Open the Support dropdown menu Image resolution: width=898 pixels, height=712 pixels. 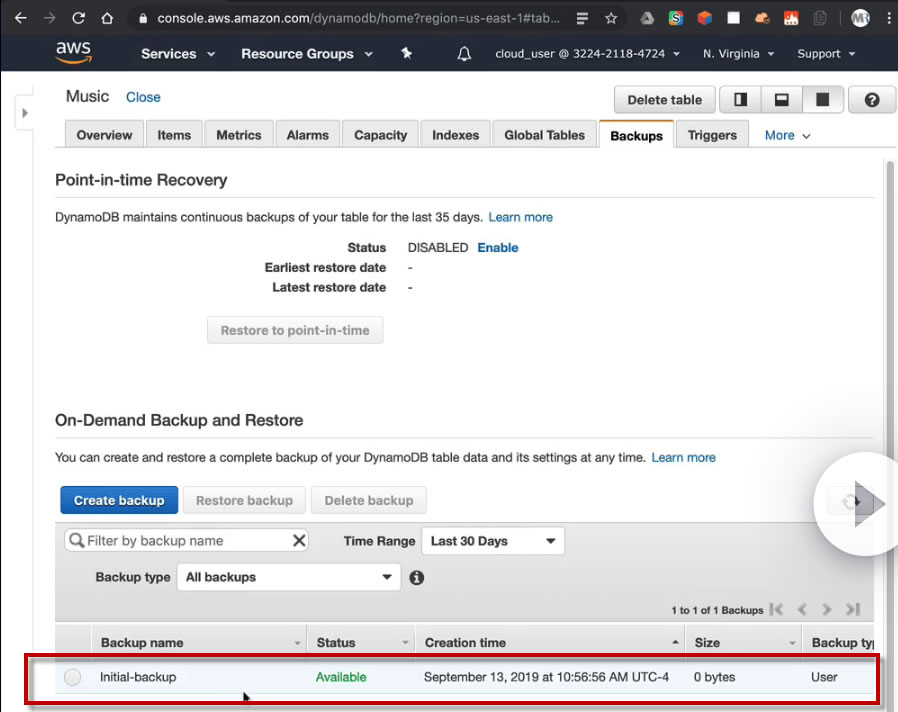coord(826,54)
